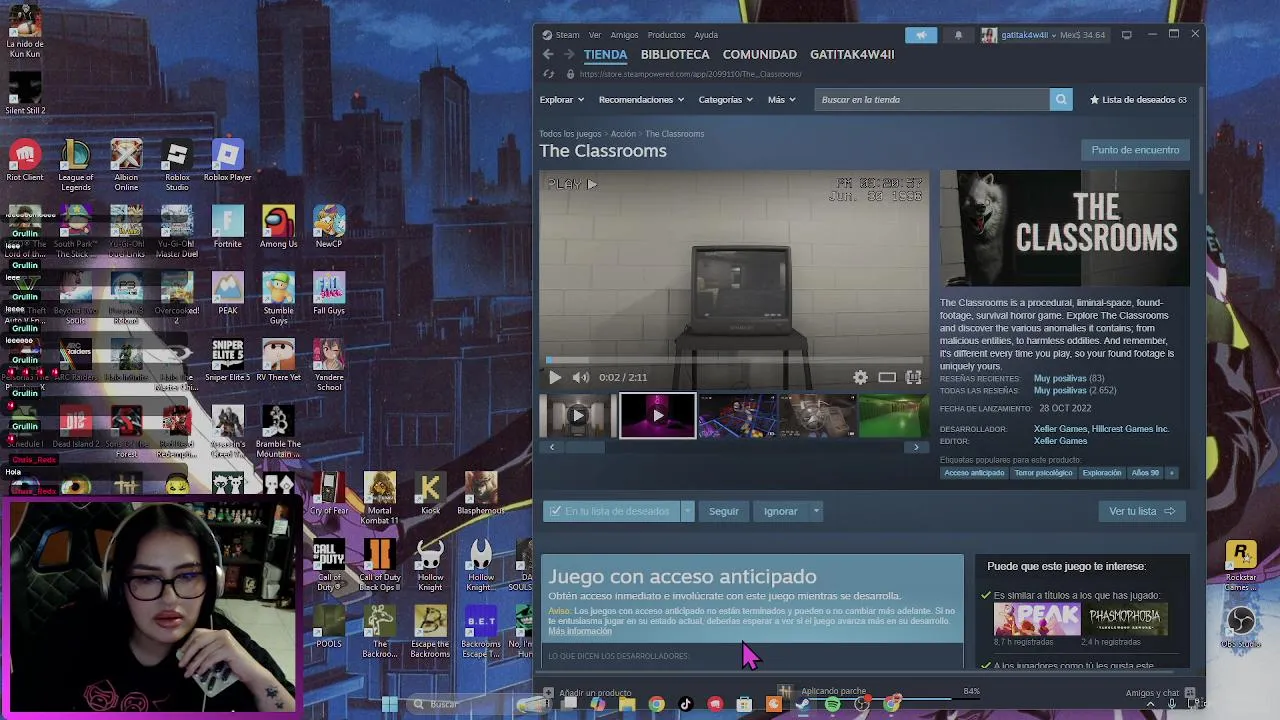Click the store search magnifier button
This screenshot has width=1280, height=720.
[1061, 99]
